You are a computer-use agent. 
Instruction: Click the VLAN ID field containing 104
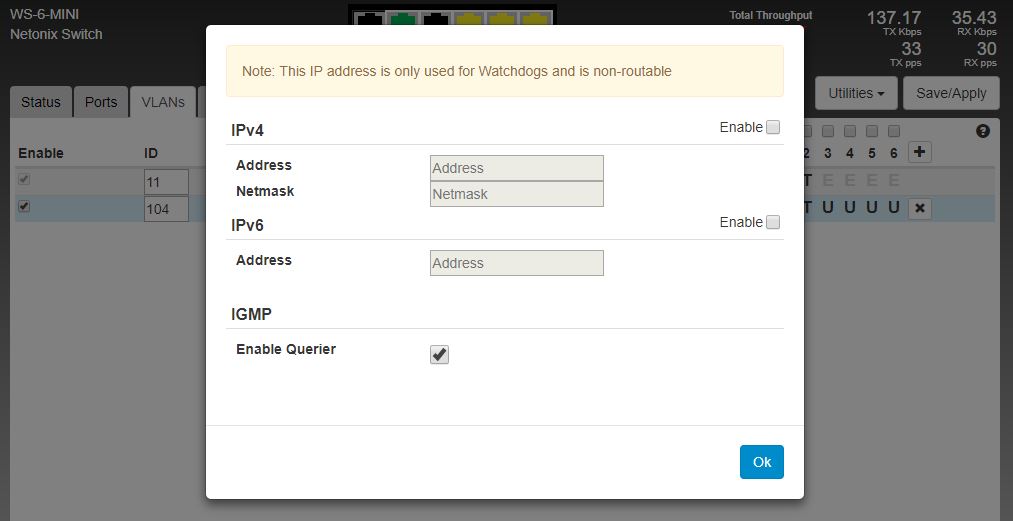point(166,209)
